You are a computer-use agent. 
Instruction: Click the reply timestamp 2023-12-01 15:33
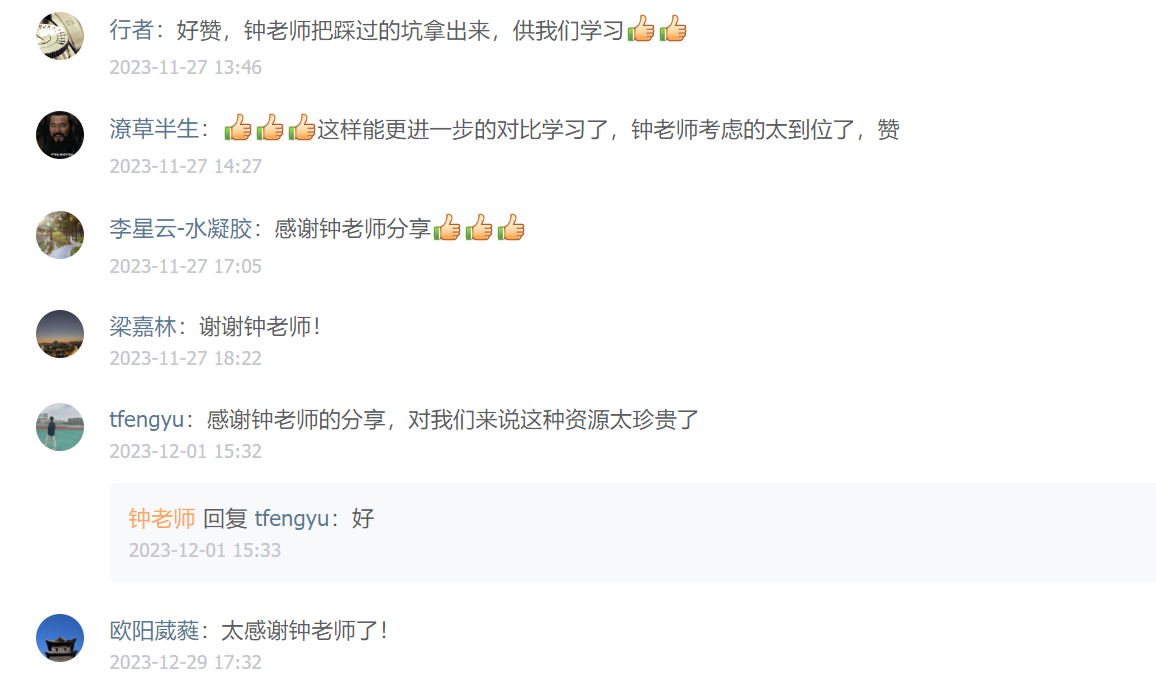click(x=205, y=551)
